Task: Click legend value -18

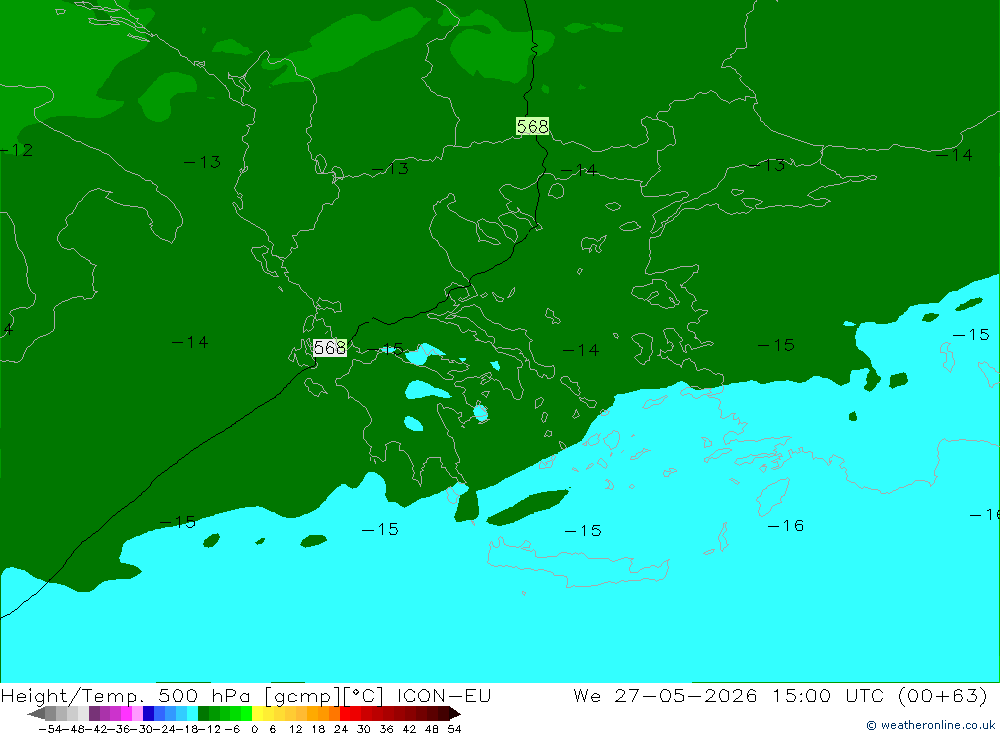Action: click(188, 729)
